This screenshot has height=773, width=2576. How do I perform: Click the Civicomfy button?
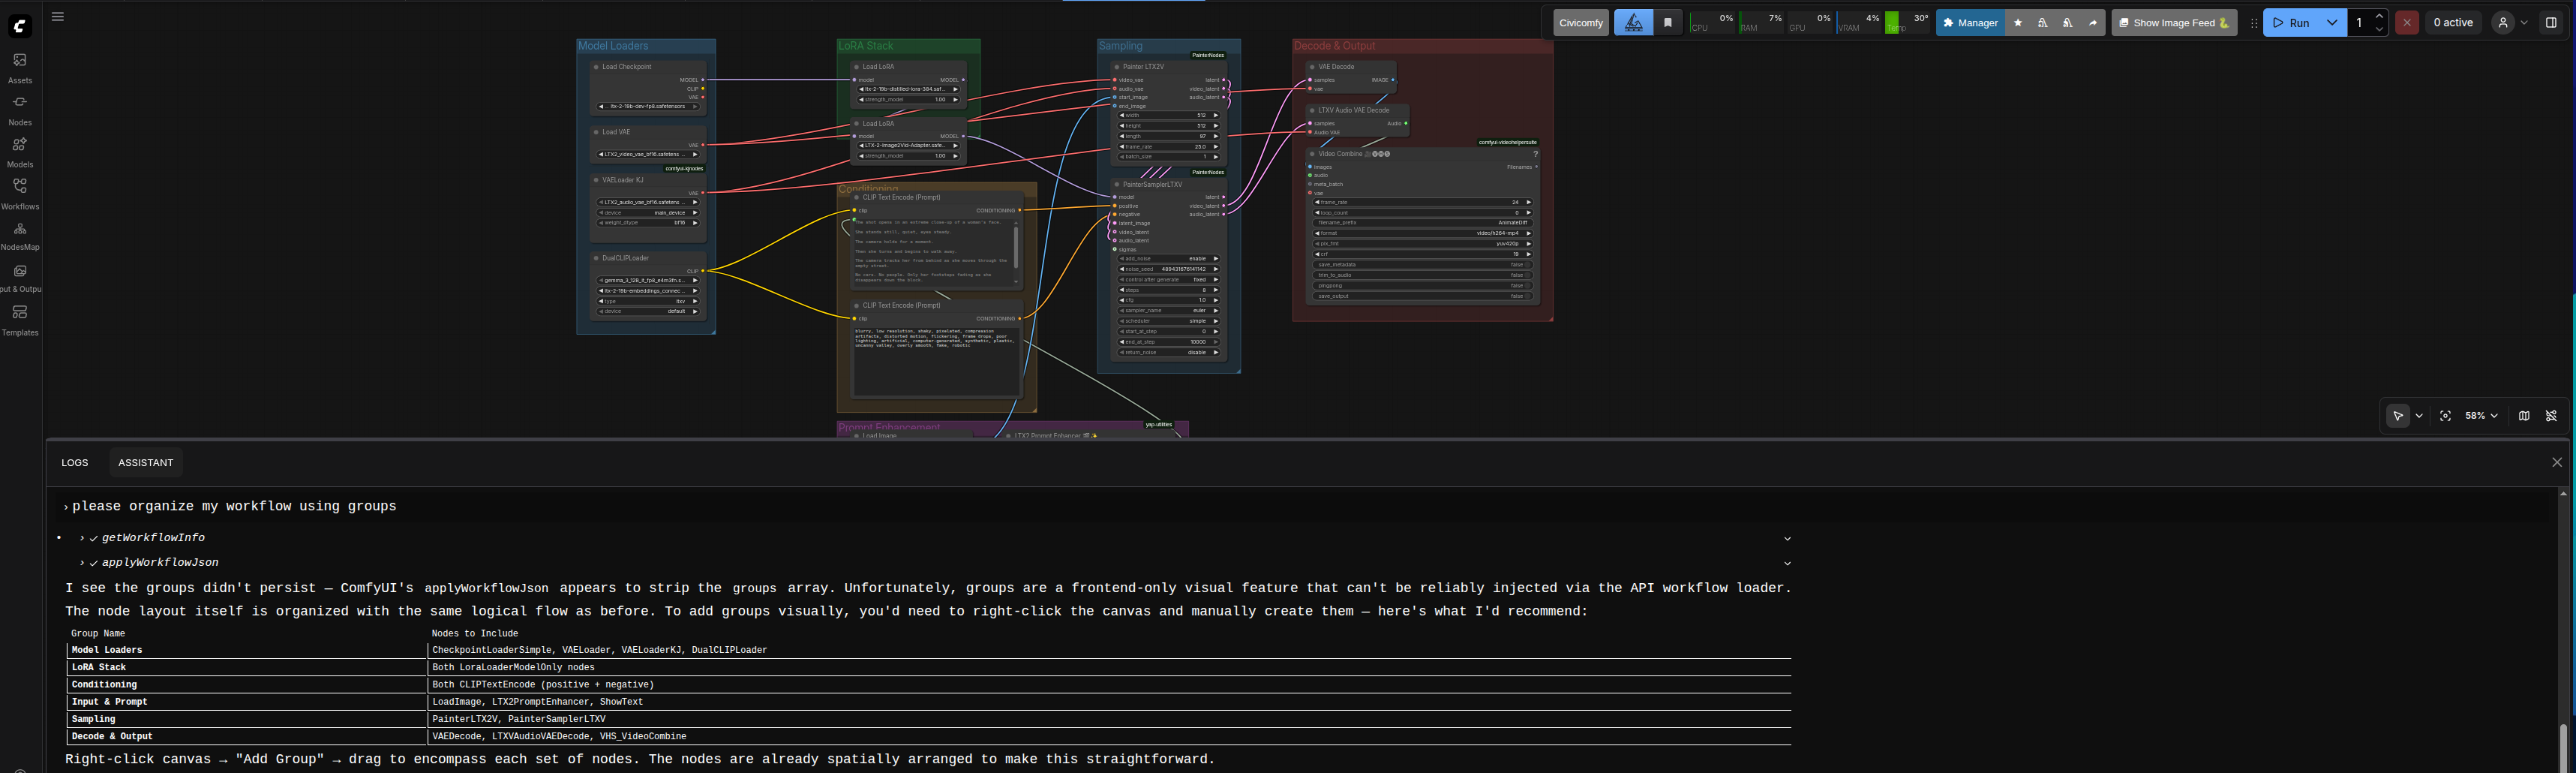point(1581,22)
